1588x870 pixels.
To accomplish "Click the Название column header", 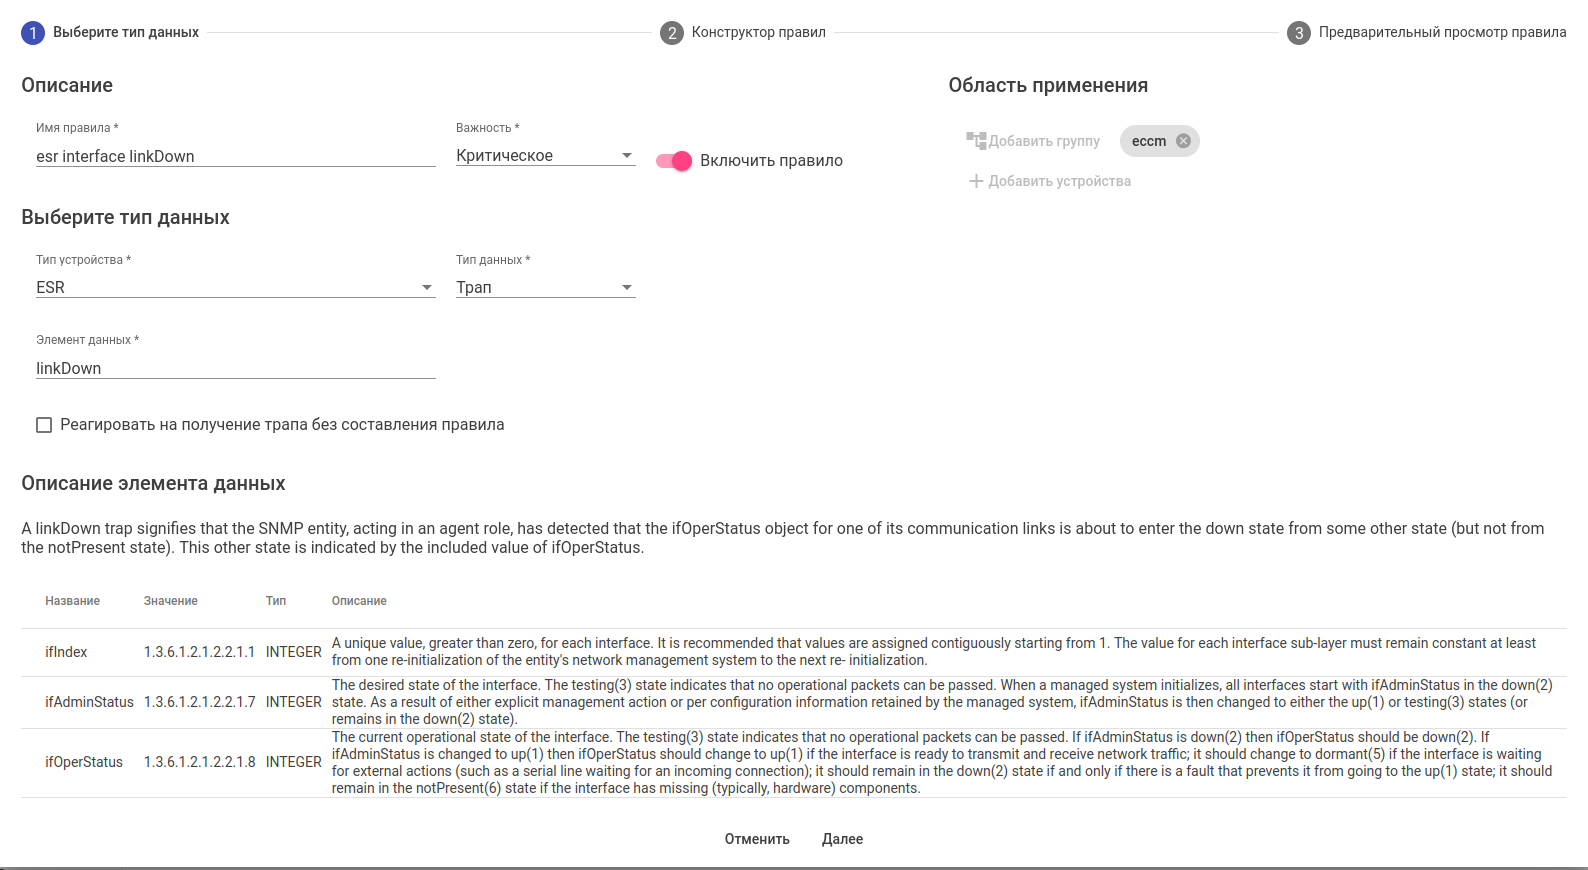I will coord(72,601).
